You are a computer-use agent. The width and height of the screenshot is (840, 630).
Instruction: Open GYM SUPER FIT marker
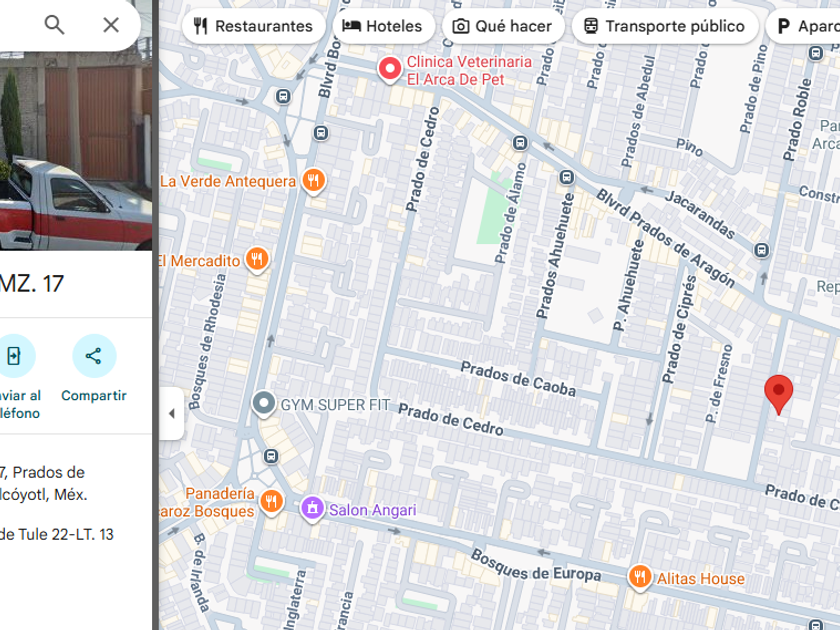[x=264, y=404]
